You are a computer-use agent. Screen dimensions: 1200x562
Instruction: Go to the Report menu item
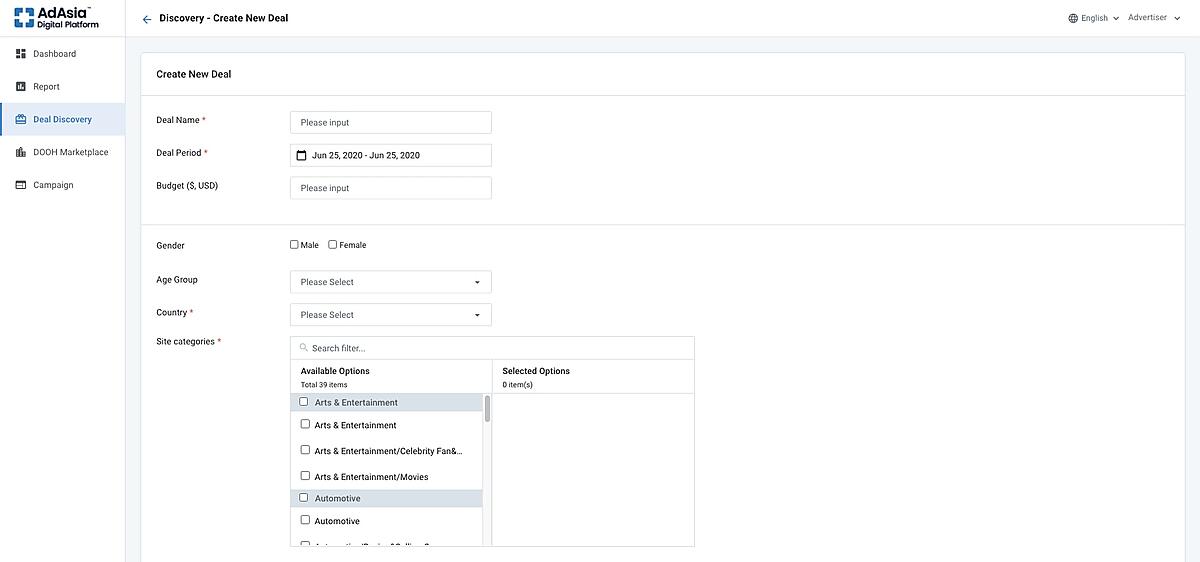click(x=46, y=87)
